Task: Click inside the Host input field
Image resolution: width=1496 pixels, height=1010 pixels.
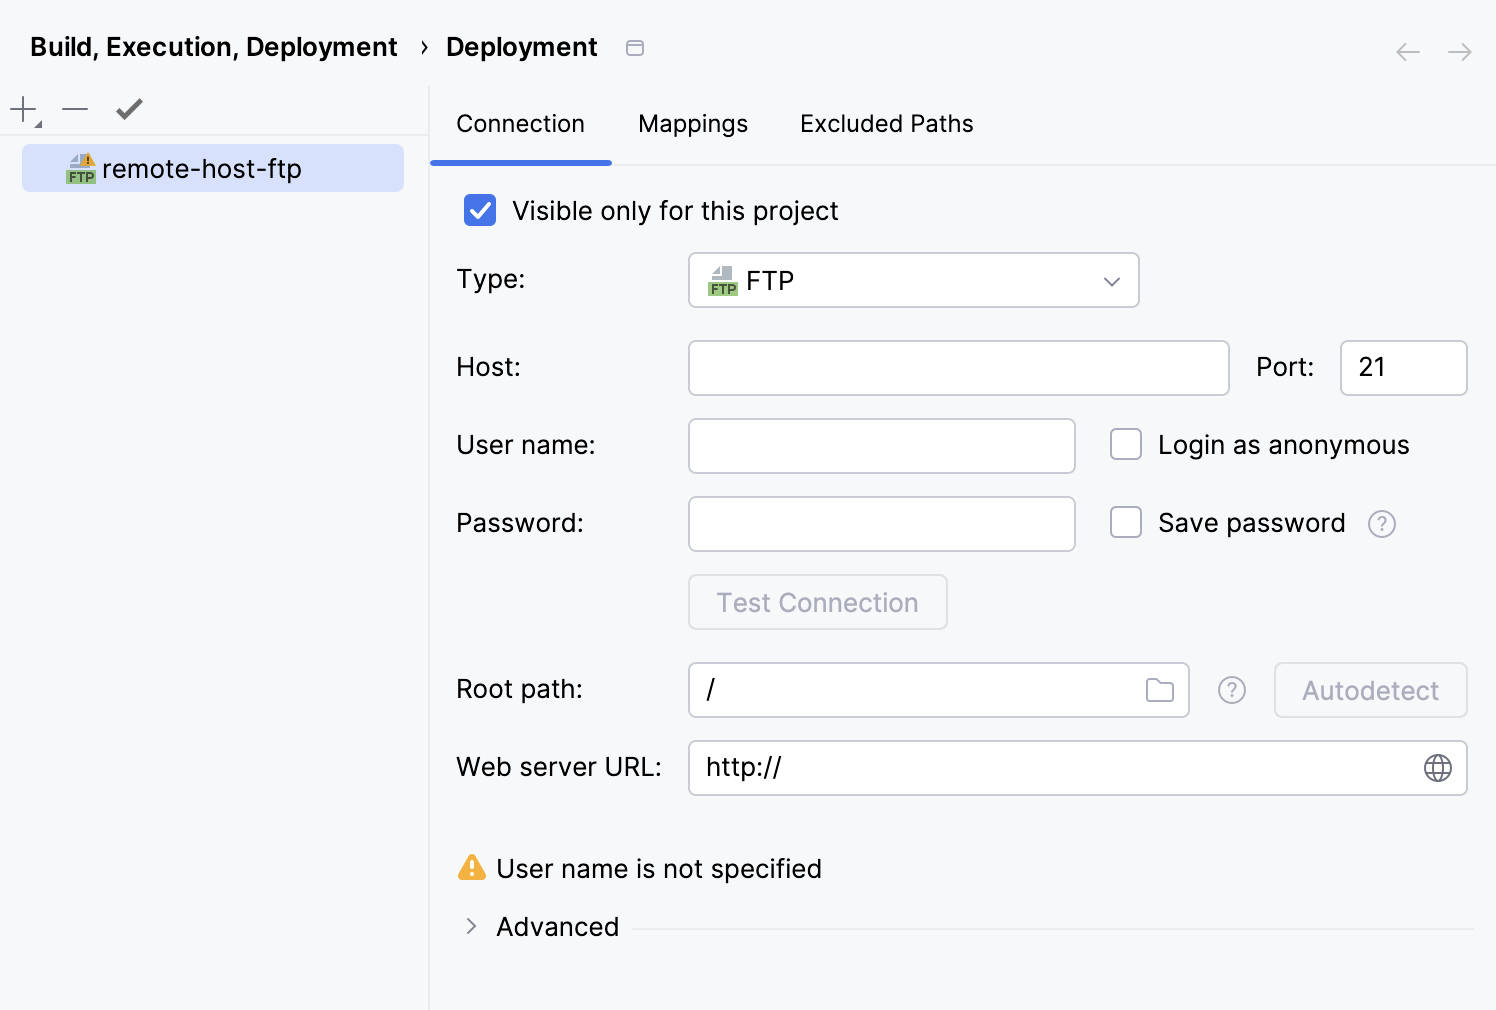Action: click(957, 368)
